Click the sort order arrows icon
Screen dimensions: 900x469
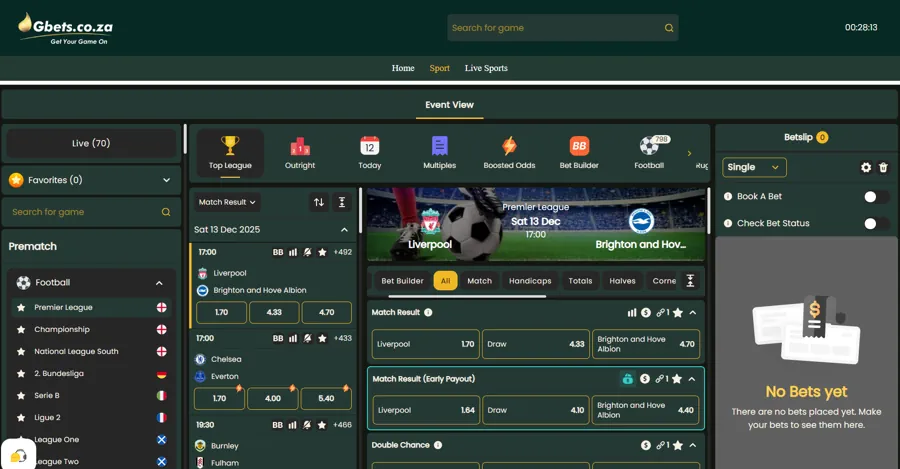319,202
